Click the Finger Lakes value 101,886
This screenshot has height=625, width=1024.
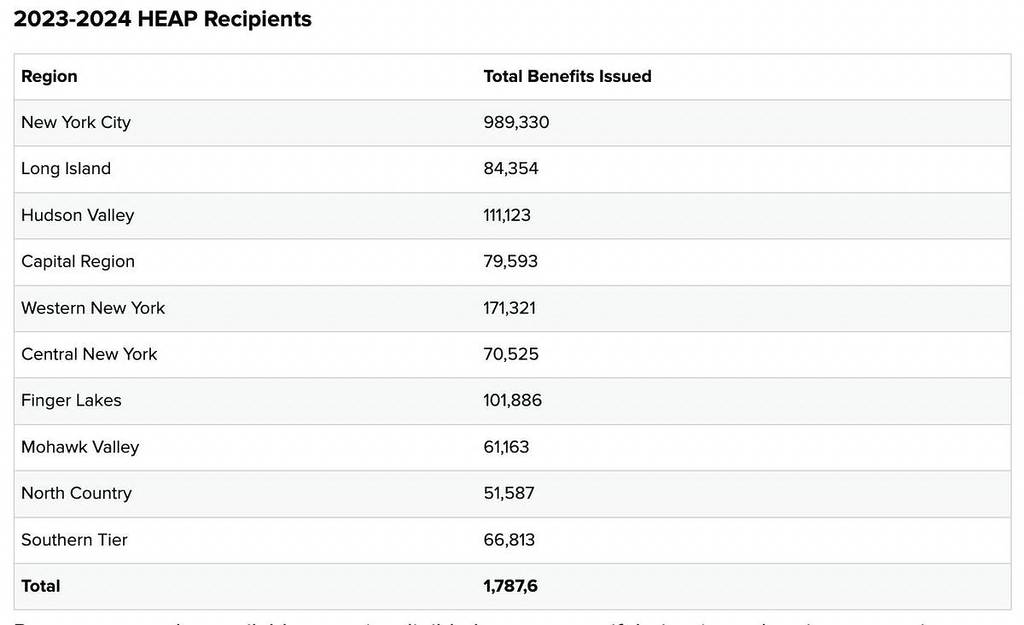pos(512,400)
